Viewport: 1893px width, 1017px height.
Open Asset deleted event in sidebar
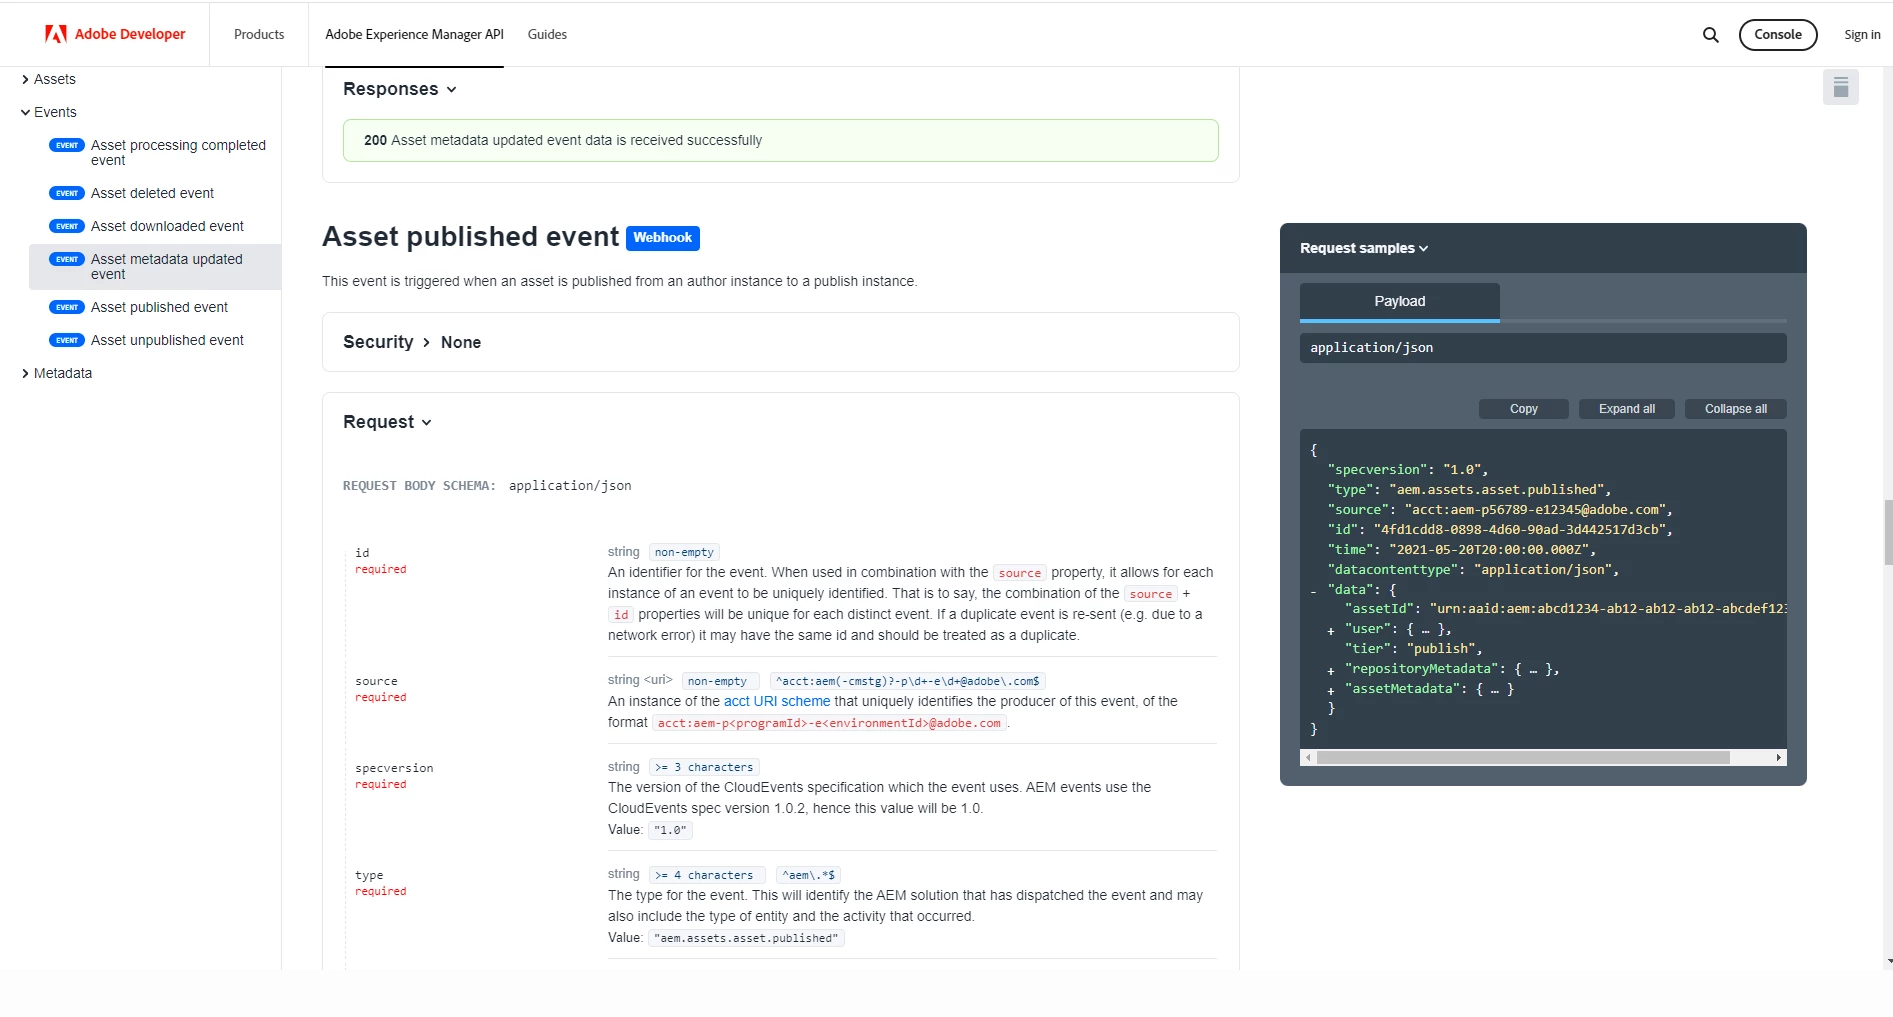click(x=152, y=193)
